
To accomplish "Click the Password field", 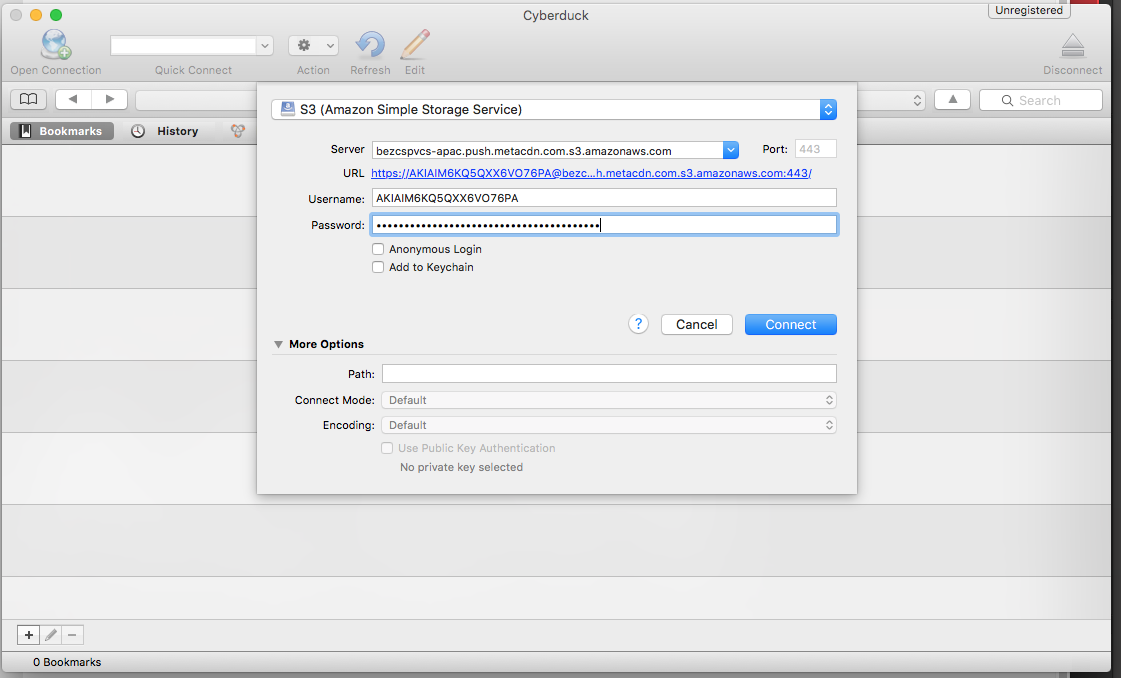I will (x=604, y=225).
